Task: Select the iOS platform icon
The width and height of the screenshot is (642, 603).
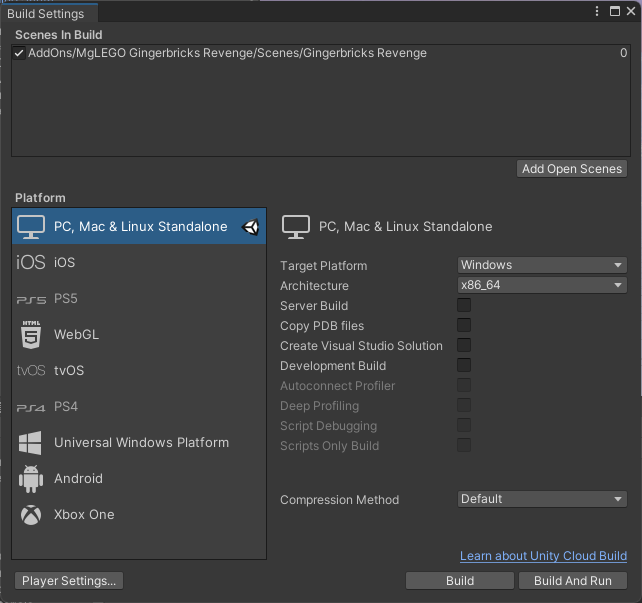Action: coord(31,262)
